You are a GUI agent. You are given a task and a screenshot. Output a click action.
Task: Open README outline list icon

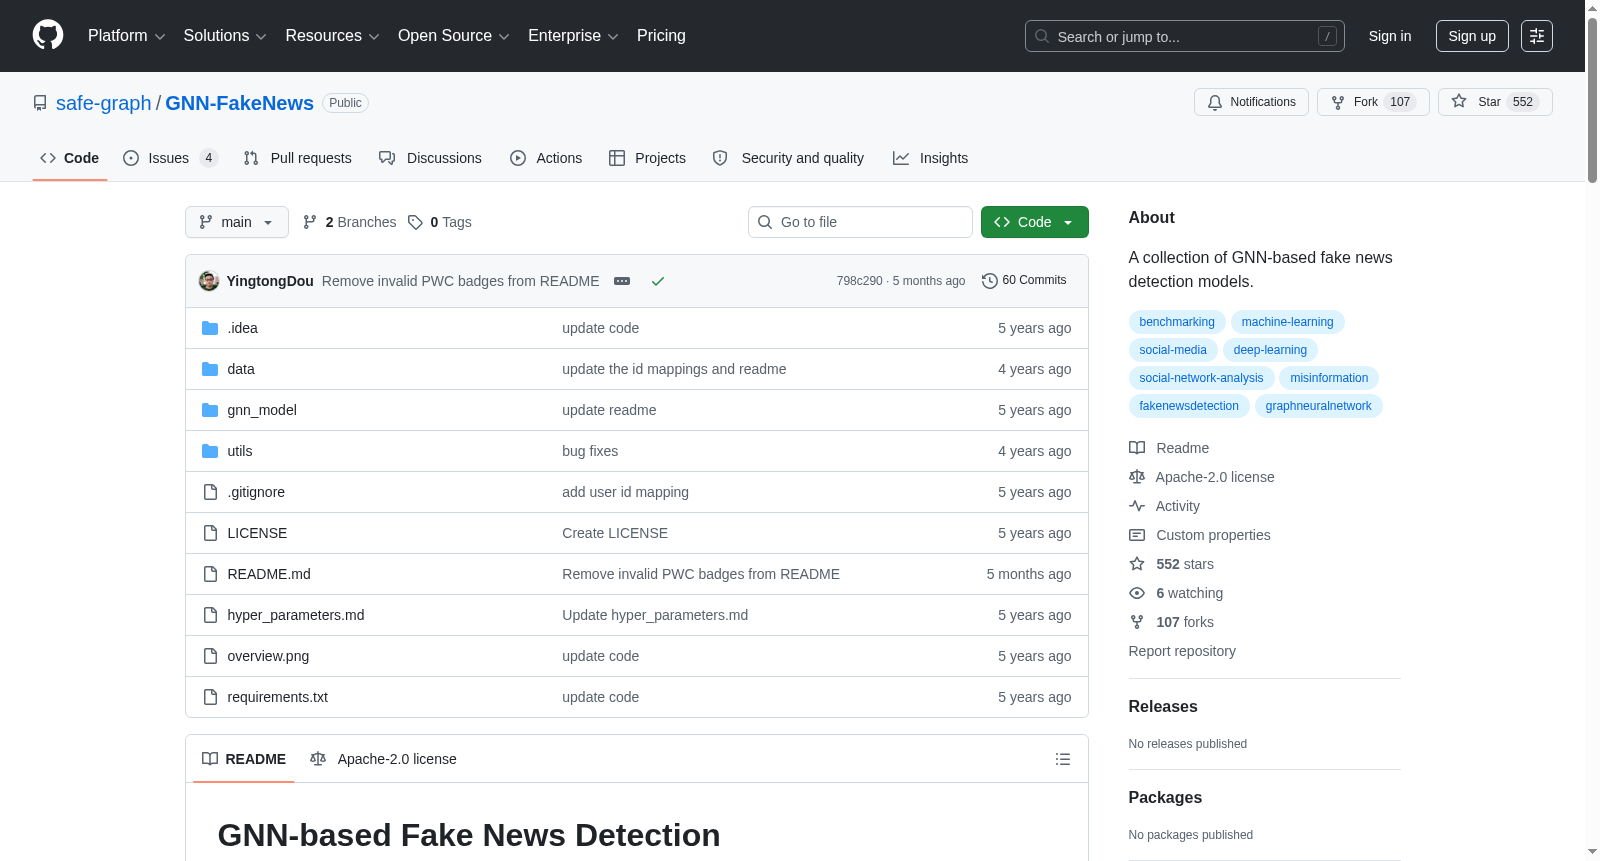(x=1063, y=759)
